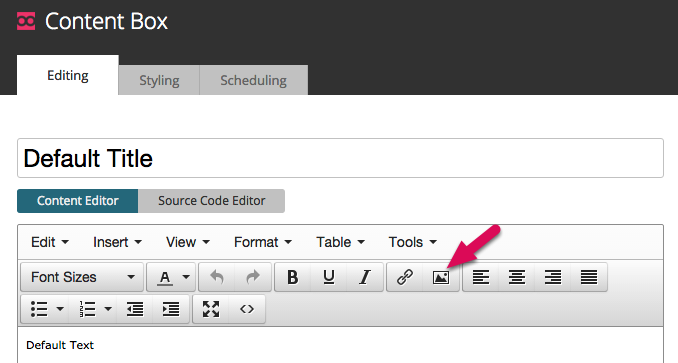
Task: Open the Insert menu
Action: pyautogui.click(x=118, y=242)
